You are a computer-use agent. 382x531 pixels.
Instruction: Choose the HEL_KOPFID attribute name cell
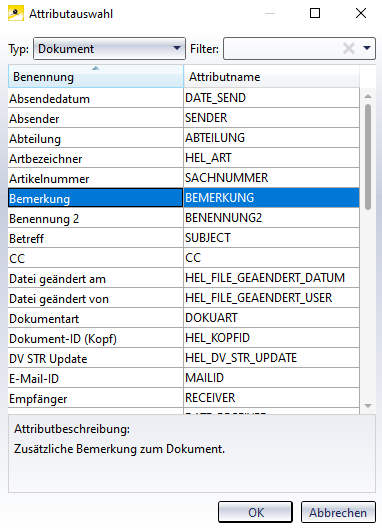tap(271, 338)
